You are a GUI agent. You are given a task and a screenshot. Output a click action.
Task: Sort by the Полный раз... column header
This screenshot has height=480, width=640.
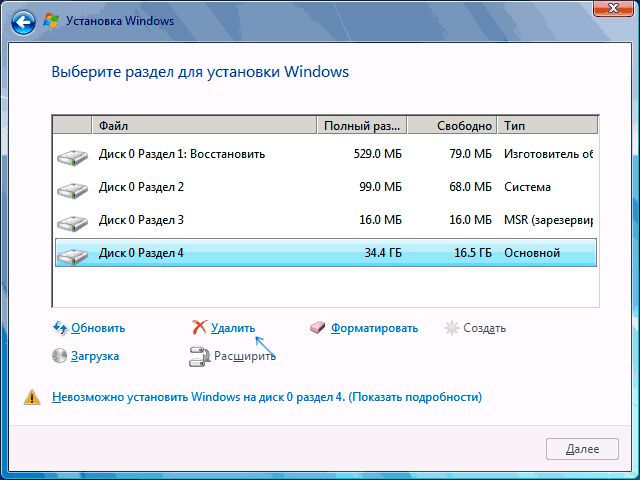click(x=362, y=125)
